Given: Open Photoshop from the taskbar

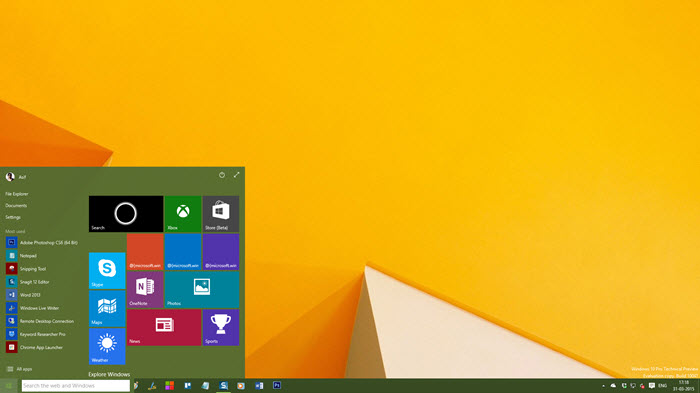Looking at the screenshot, I should click(x=277, y=385).
